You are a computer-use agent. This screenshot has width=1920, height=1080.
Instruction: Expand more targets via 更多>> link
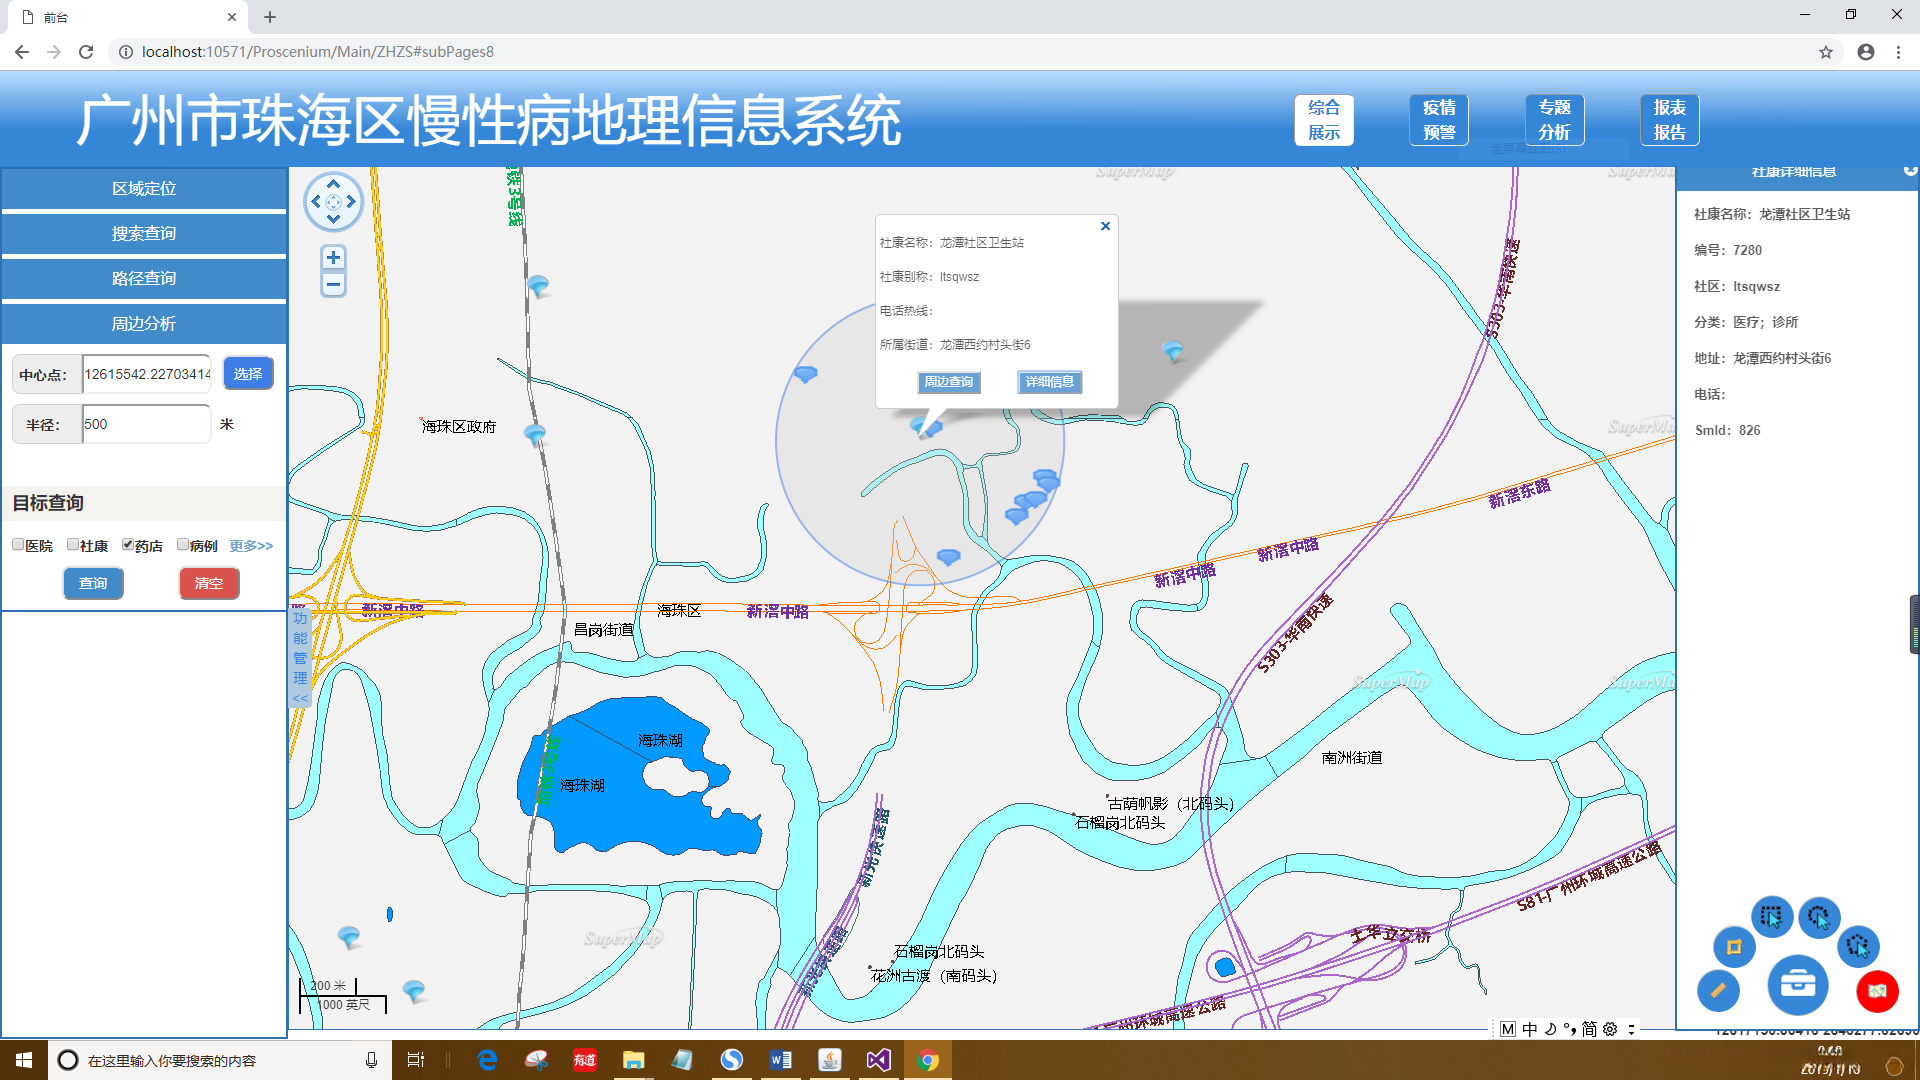click(x=251, y=546)
